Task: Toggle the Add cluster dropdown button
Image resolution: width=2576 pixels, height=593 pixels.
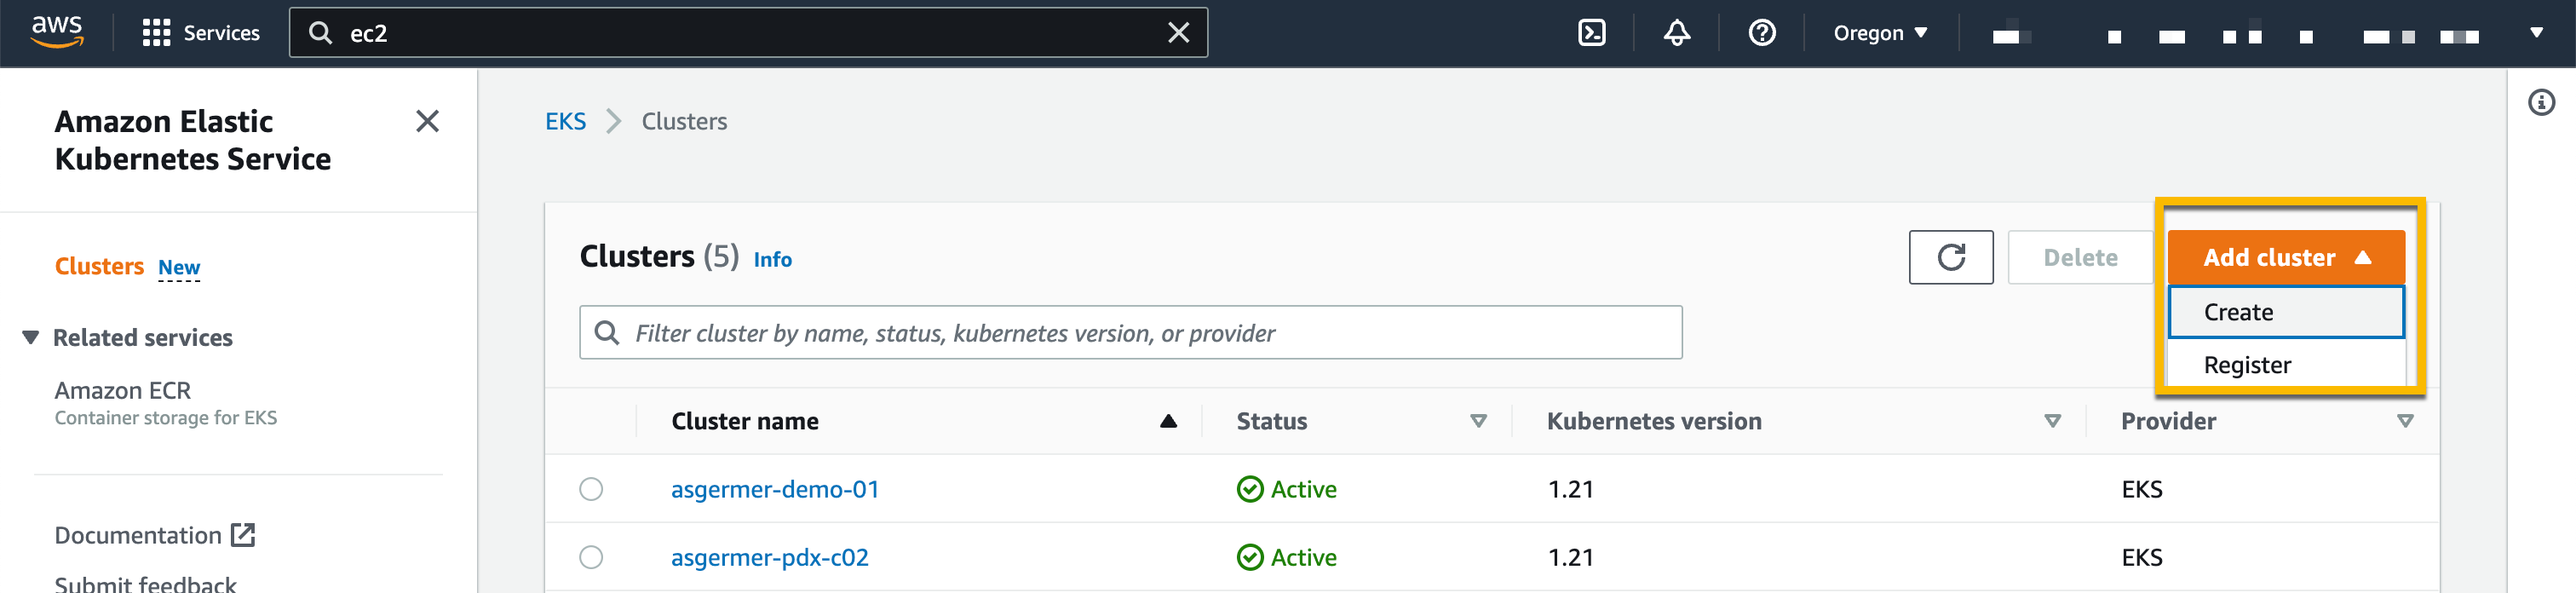Action: (2285, 257)
